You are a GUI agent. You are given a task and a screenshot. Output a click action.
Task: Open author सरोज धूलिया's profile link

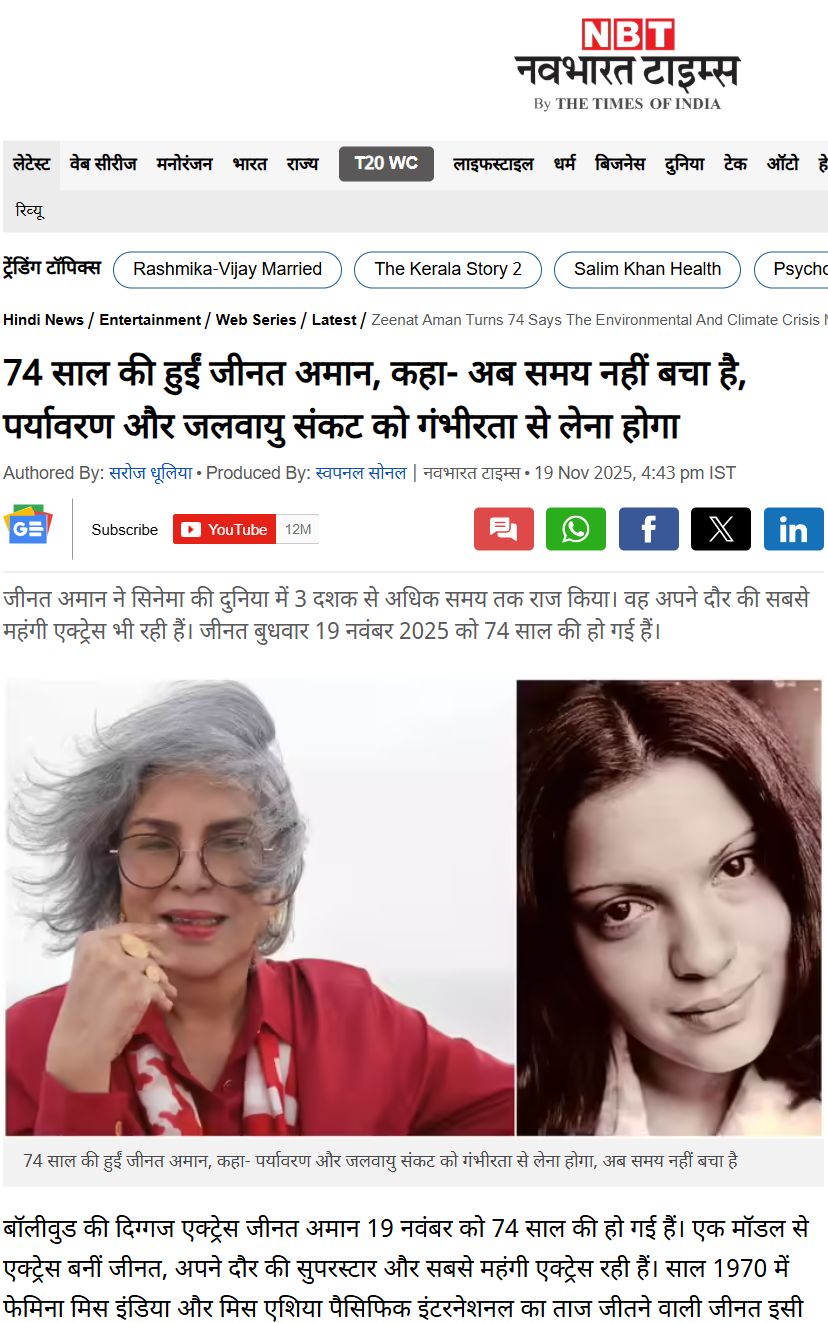pyautogui.click(x=150, y=472)
